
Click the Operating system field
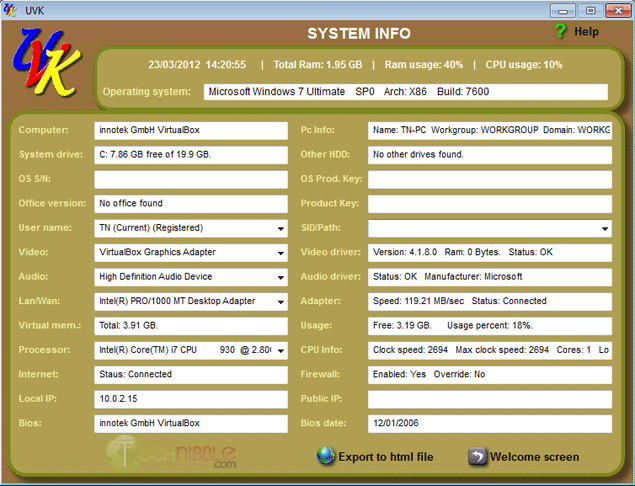tap(406, 92)
